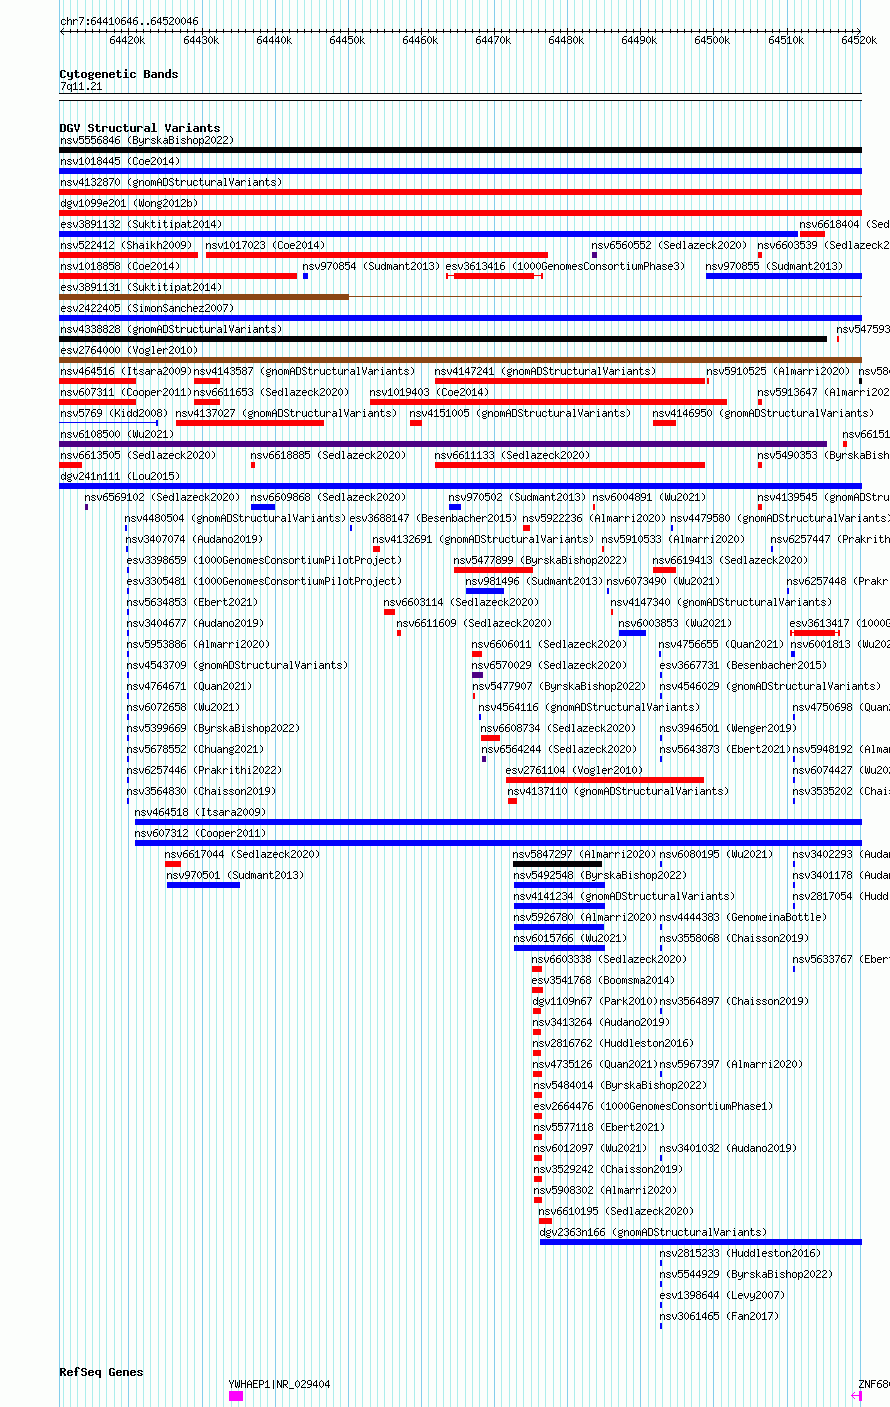The height and width of the screenshot is (1407, 890).
Task: Click nsv4146950 (gnomADStructuralVariants) label
Action: [x=763, y=413]
